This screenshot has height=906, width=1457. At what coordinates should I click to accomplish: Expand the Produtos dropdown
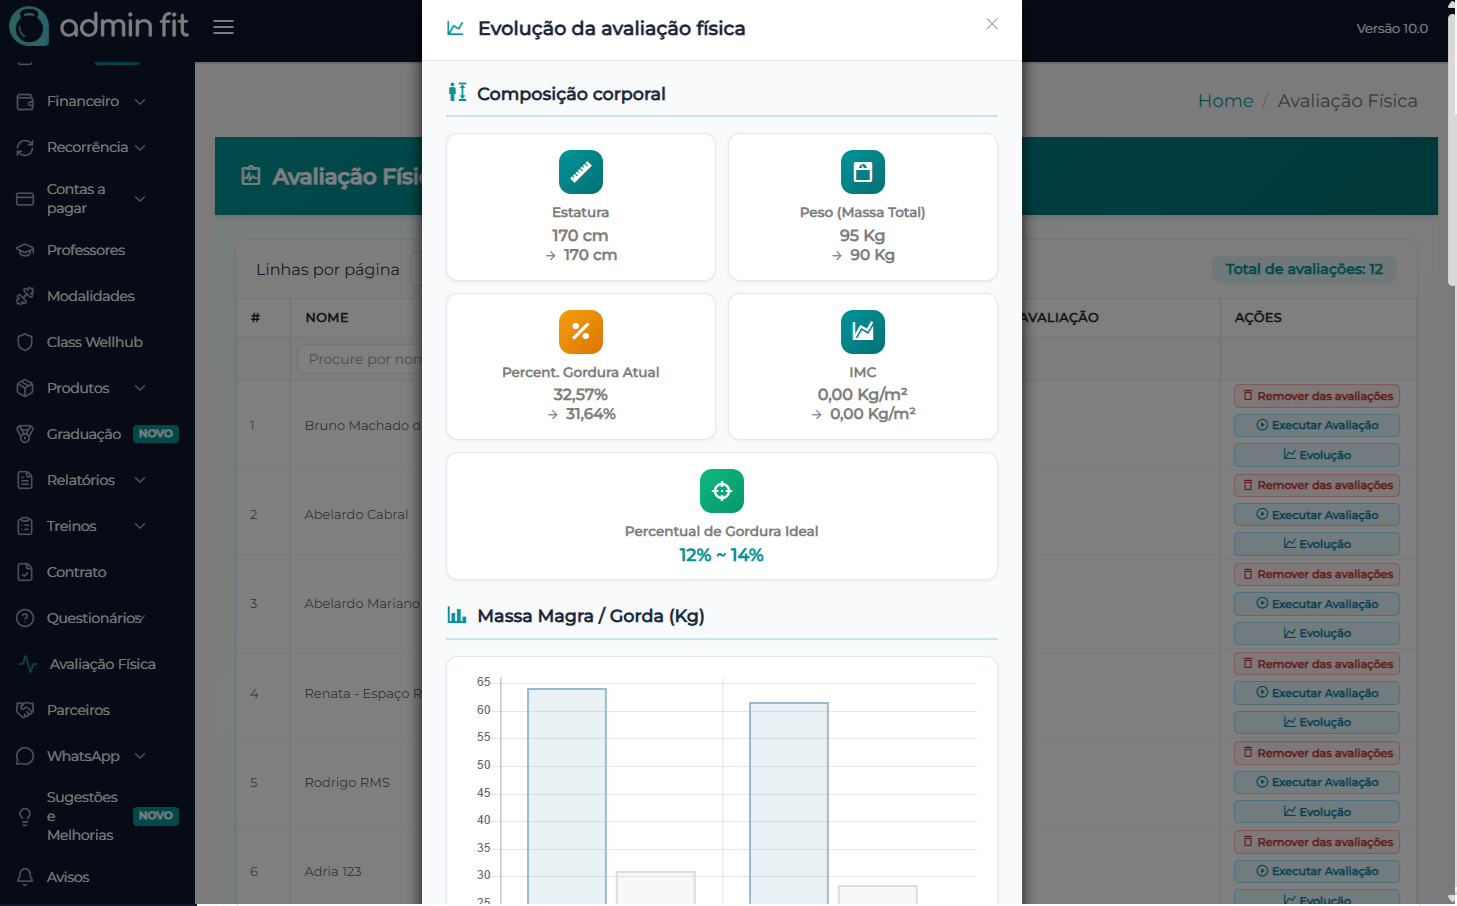pos(140,388)
